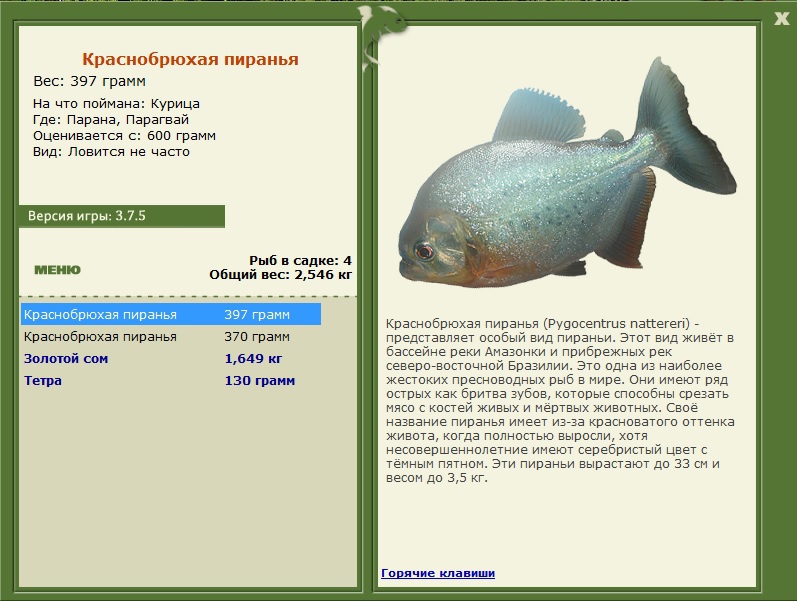Select the Тетра row
This screenshot has width=797, height=601.
coord(171,380)
